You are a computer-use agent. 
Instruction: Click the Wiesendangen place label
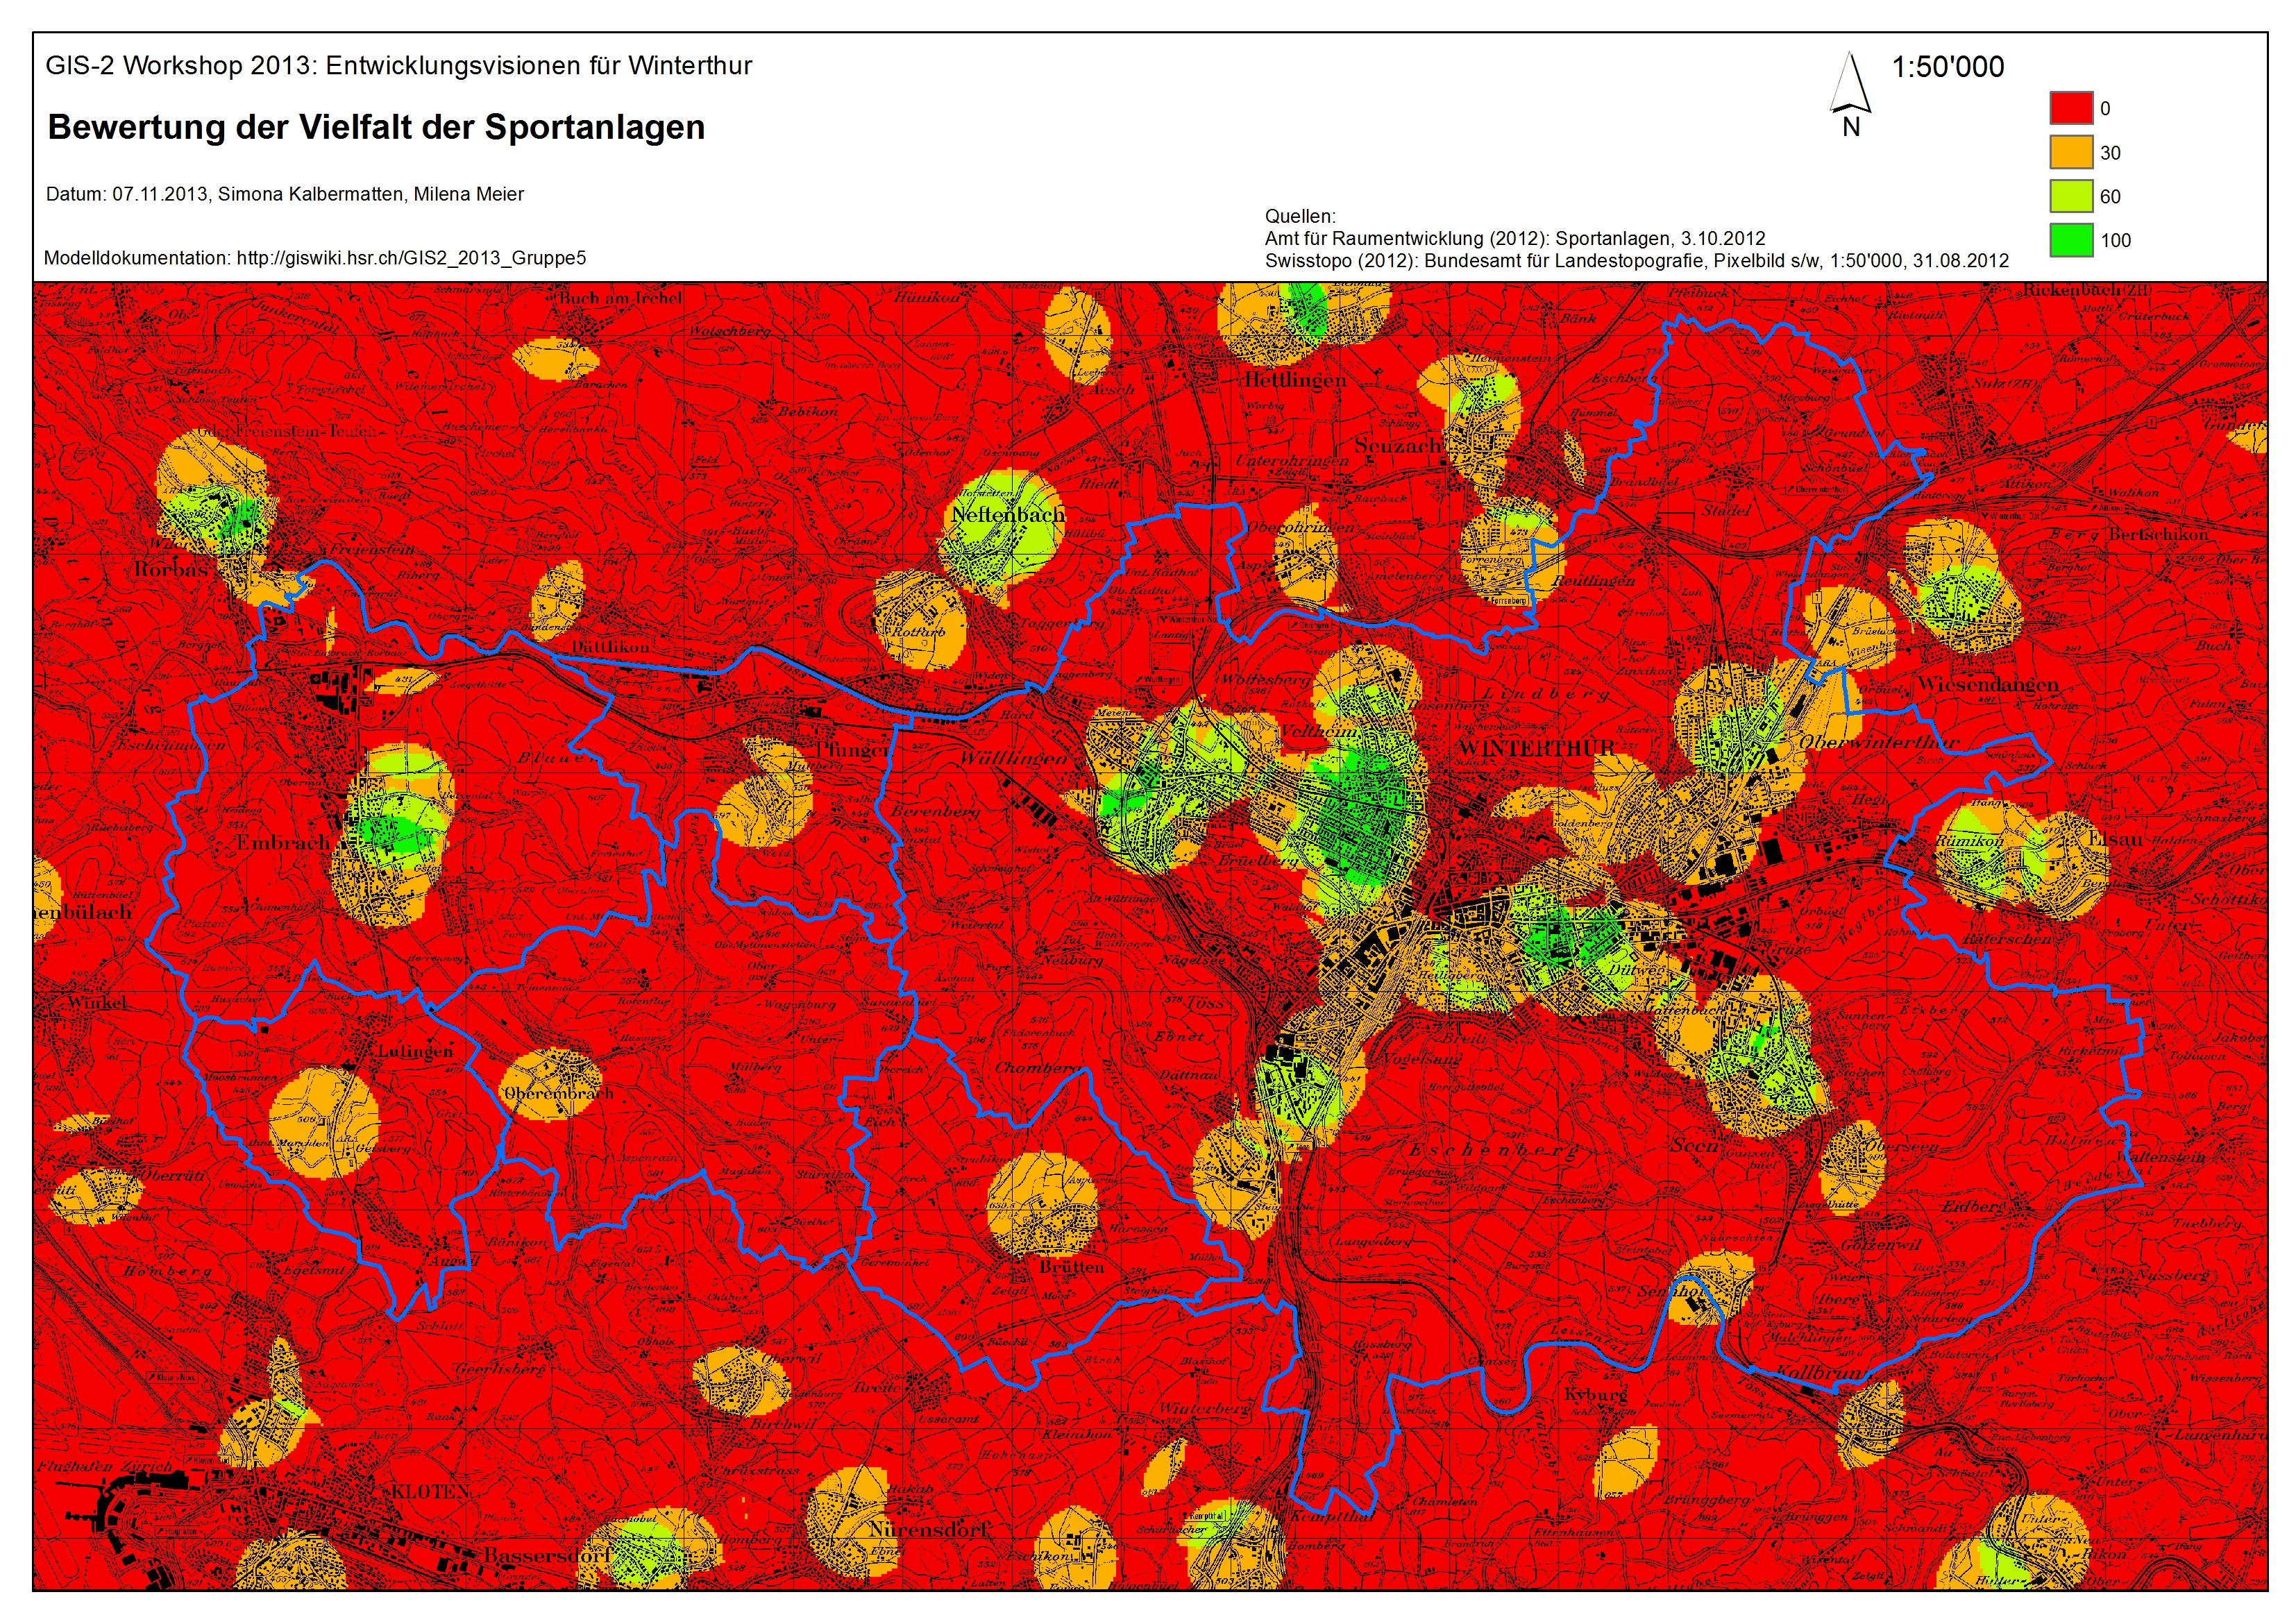(1988, 685)
